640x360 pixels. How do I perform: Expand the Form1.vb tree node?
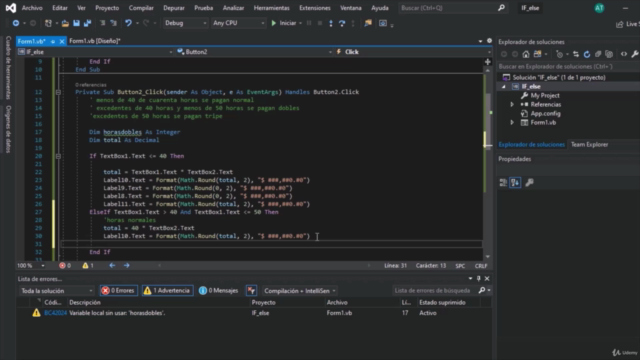pyautogui.click(x=512, y=122)
